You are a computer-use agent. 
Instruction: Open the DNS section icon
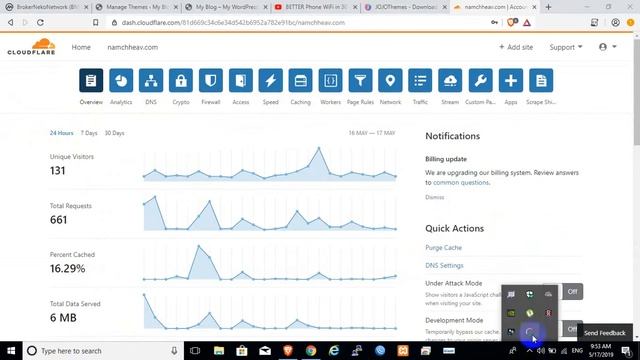tap(151, 80)
